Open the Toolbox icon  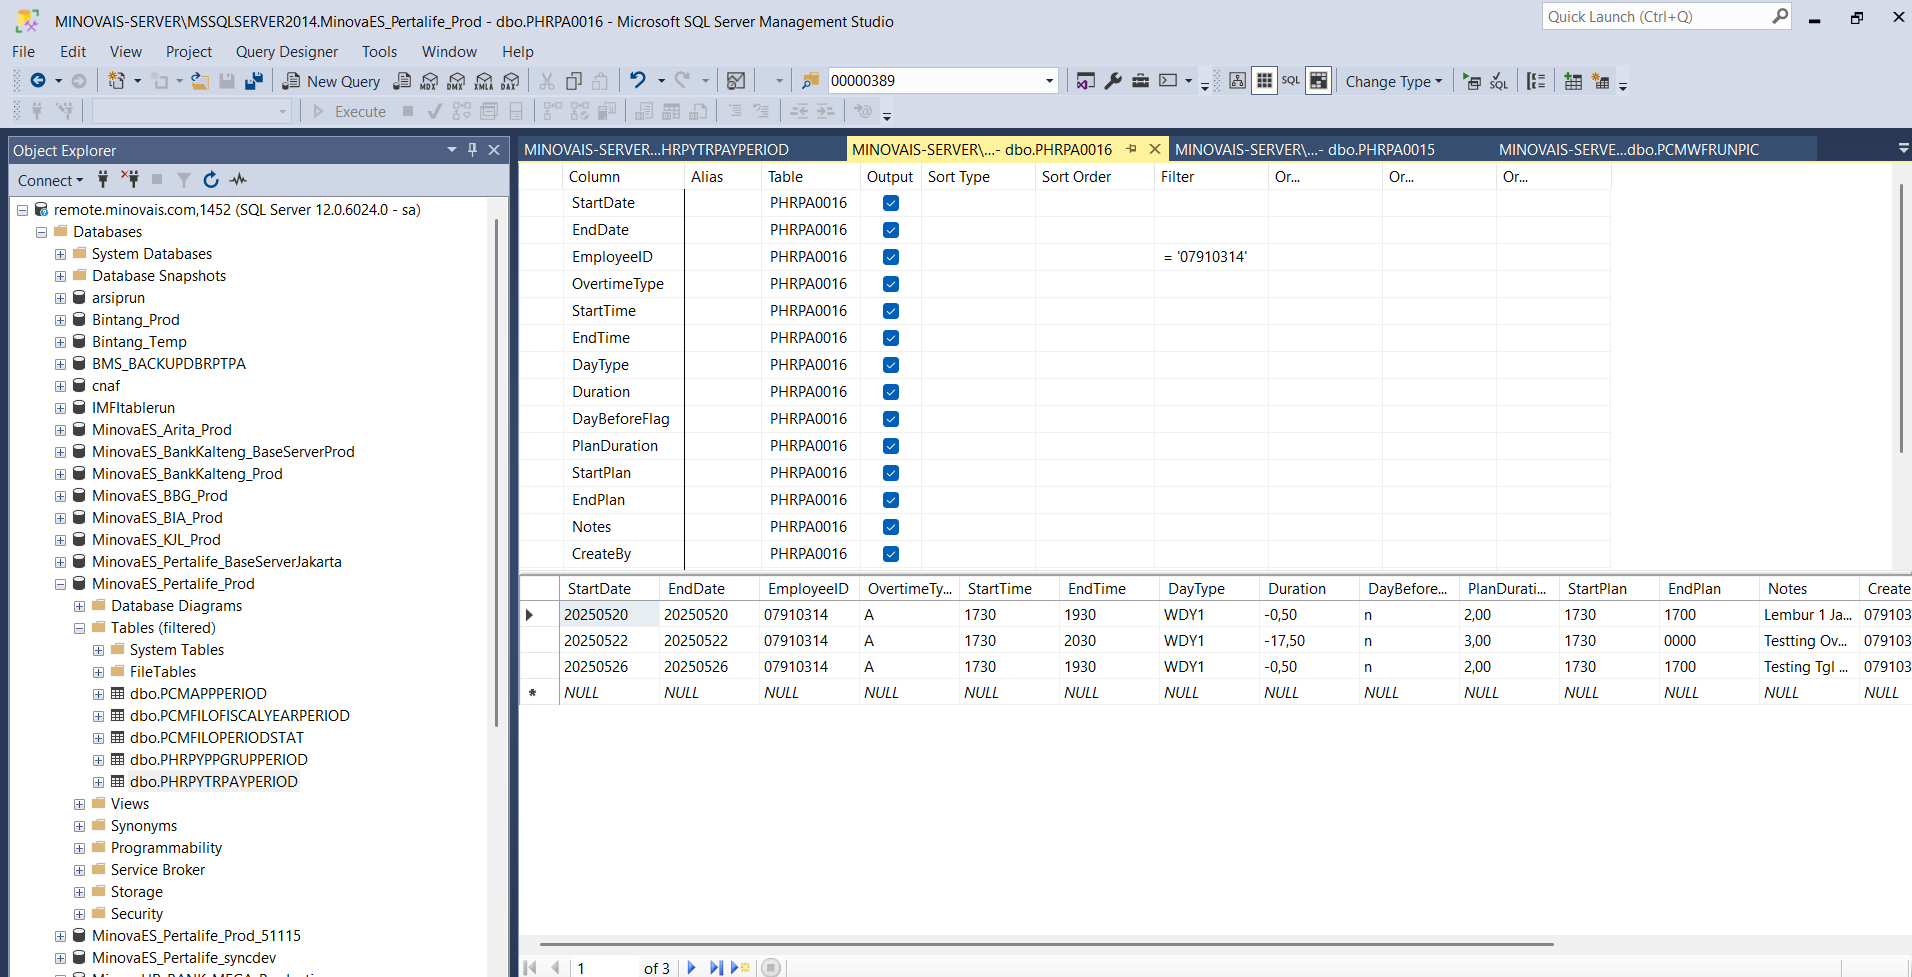coord(1140,81)
